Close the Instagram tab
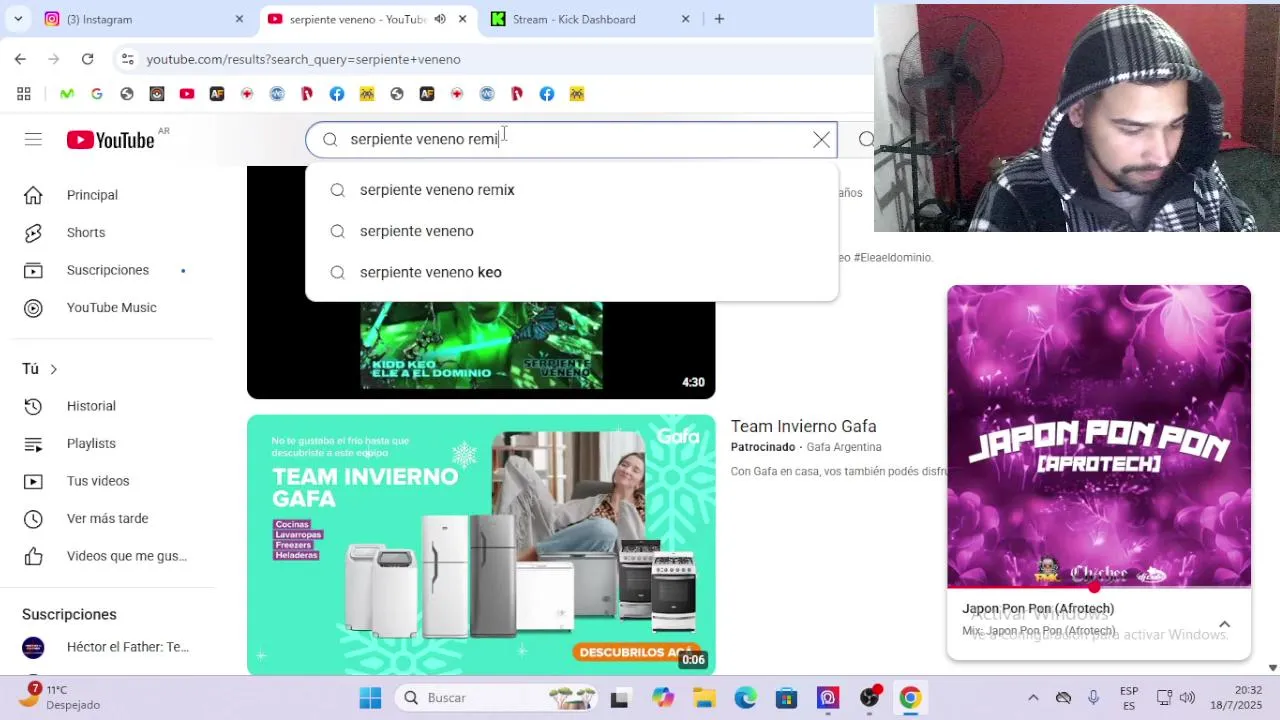This screenshot has width=1280, height=720. point(239,19)
